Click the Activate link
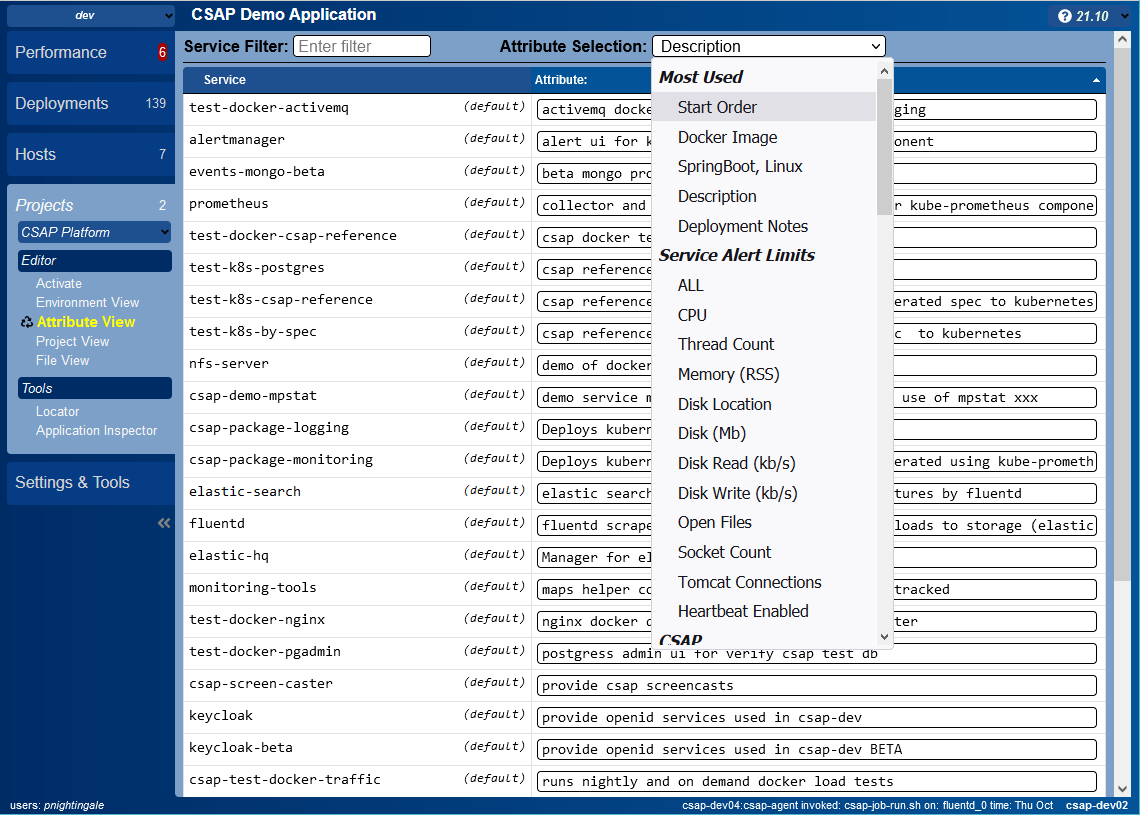Image resolution: width=1141 pixels, height=815 pixels. click(x=59, y=284)
